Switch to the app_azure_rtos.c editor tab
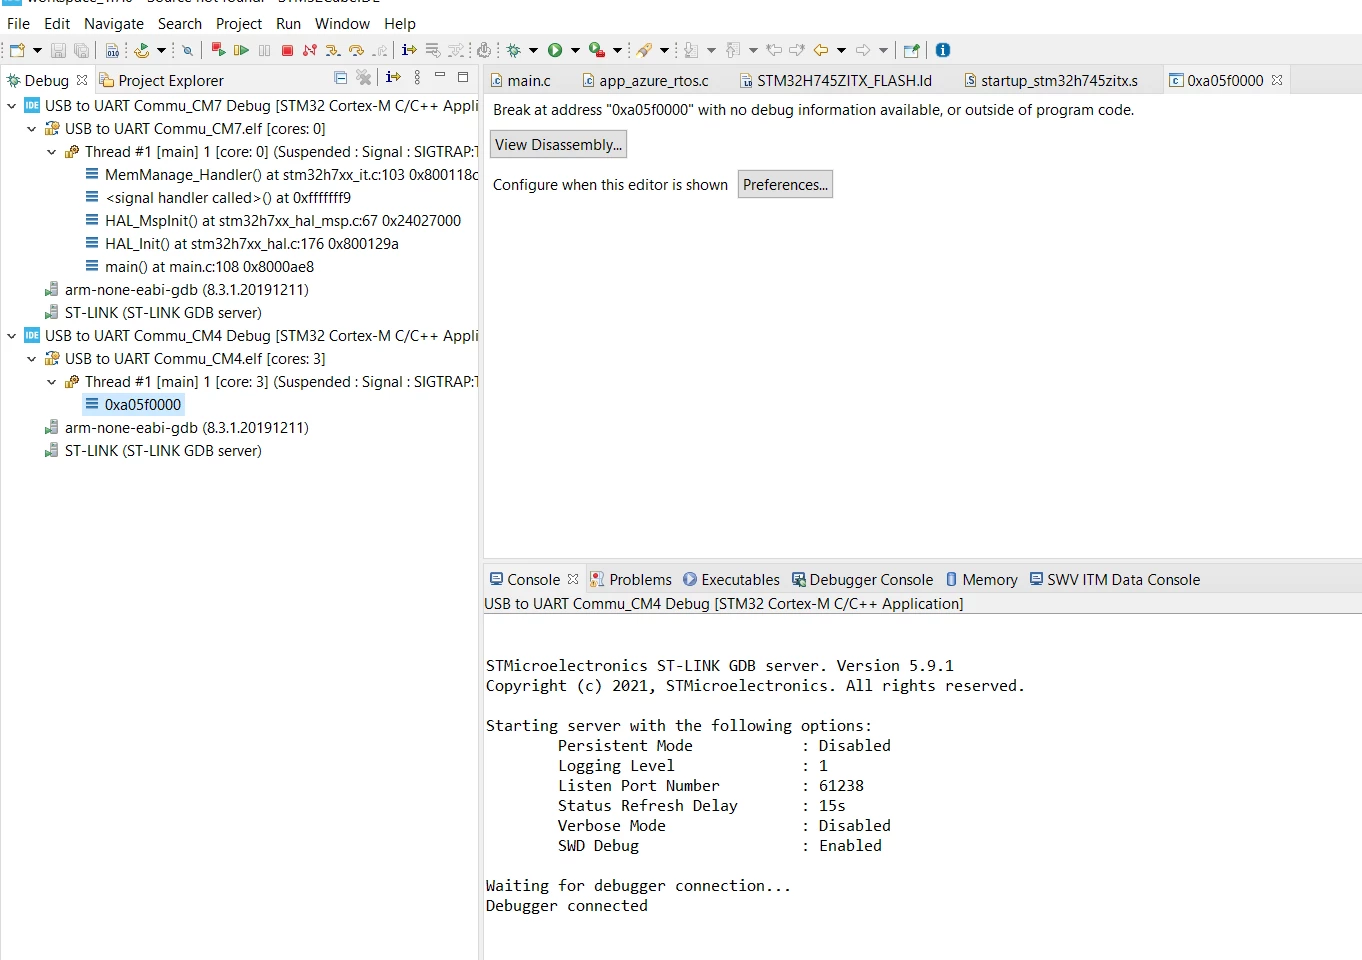This screenshot has width=1362, height=960. [645, 80]
